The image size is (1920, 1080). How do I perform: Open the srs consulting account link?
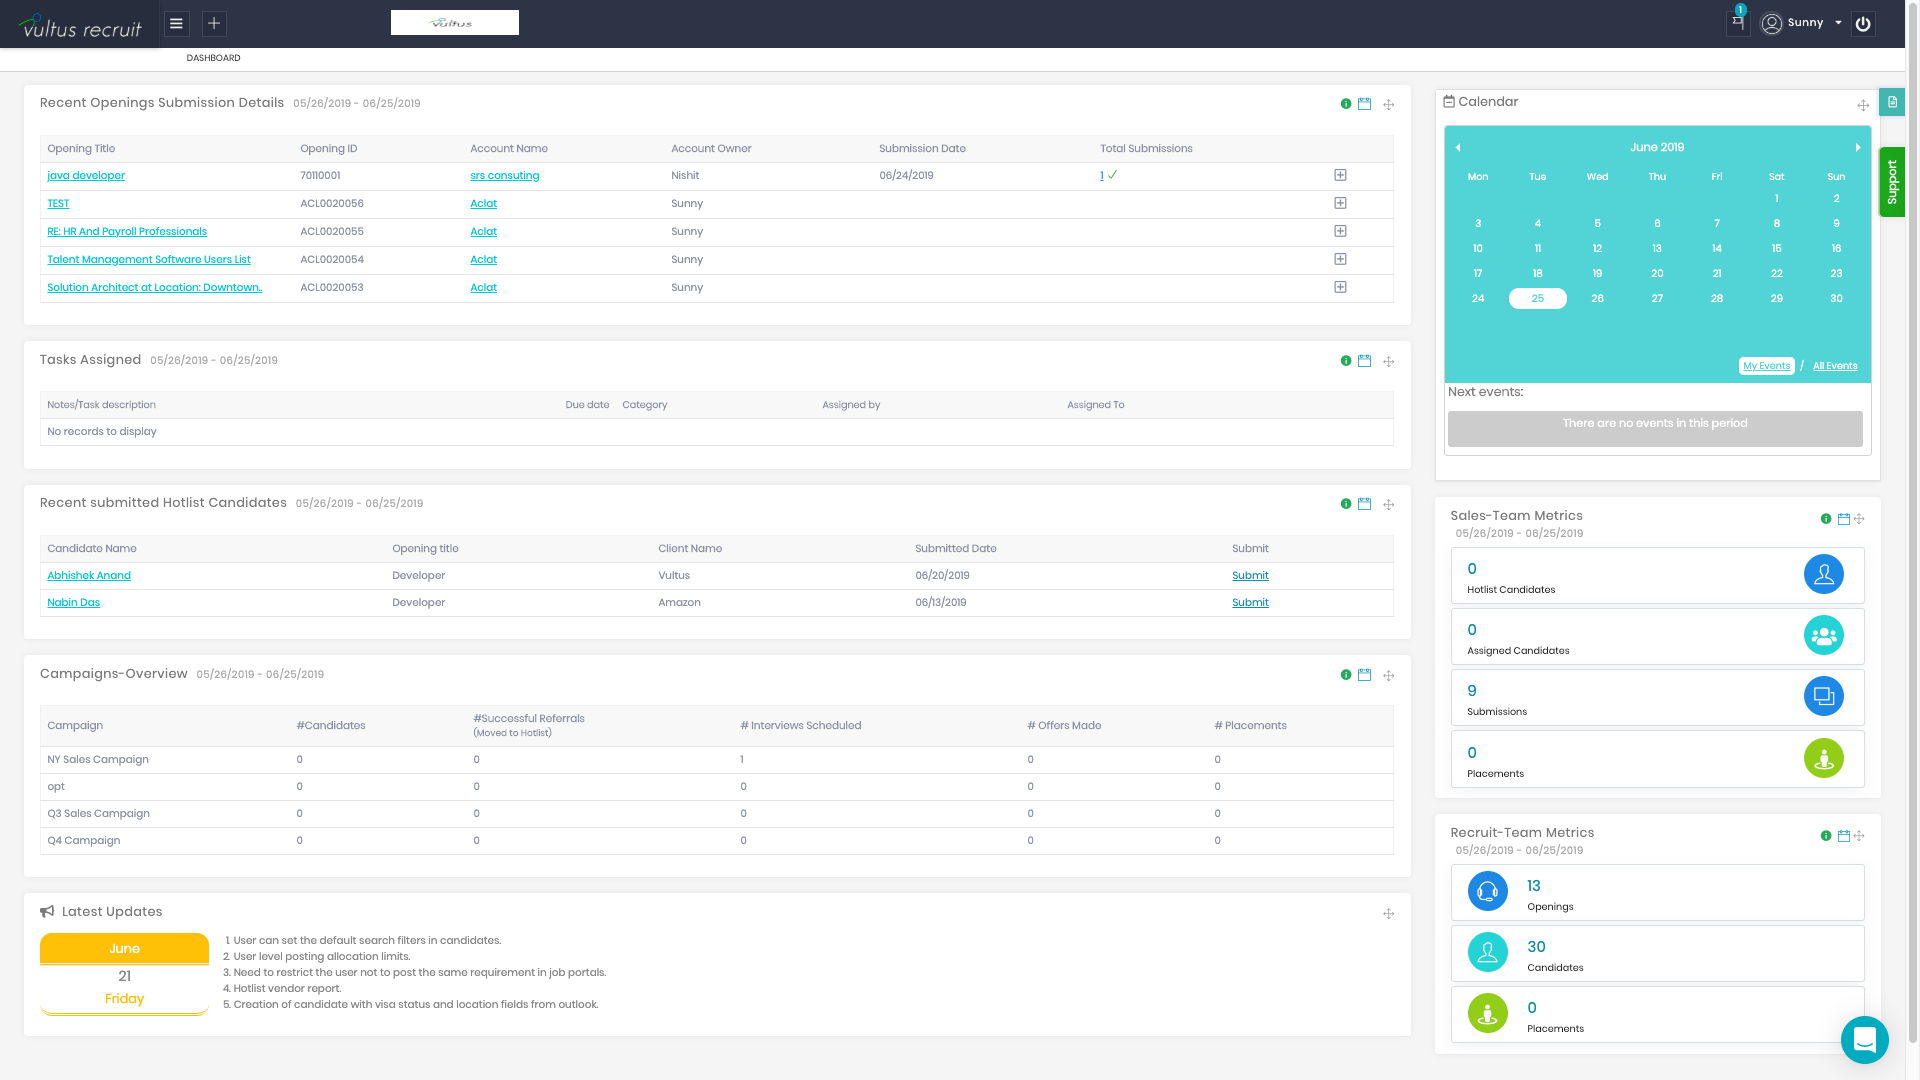505,175
